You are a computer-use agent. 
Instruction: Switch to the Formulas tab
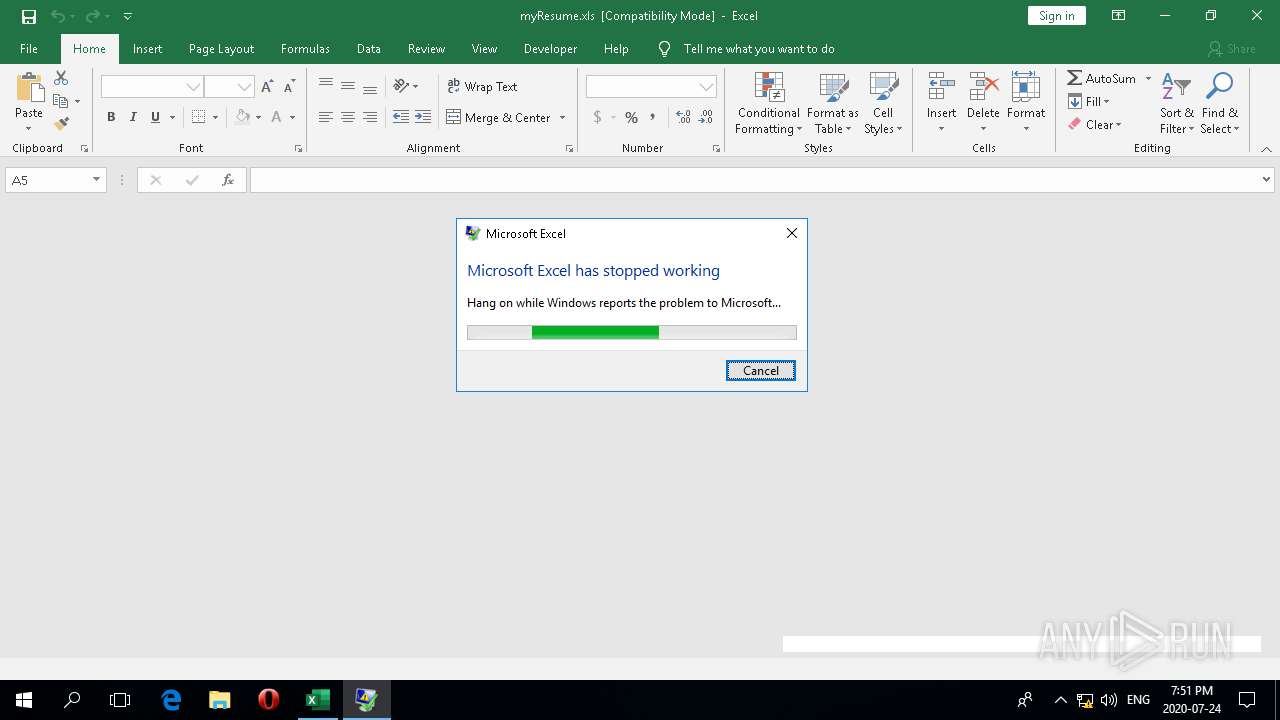pos(305,48)
